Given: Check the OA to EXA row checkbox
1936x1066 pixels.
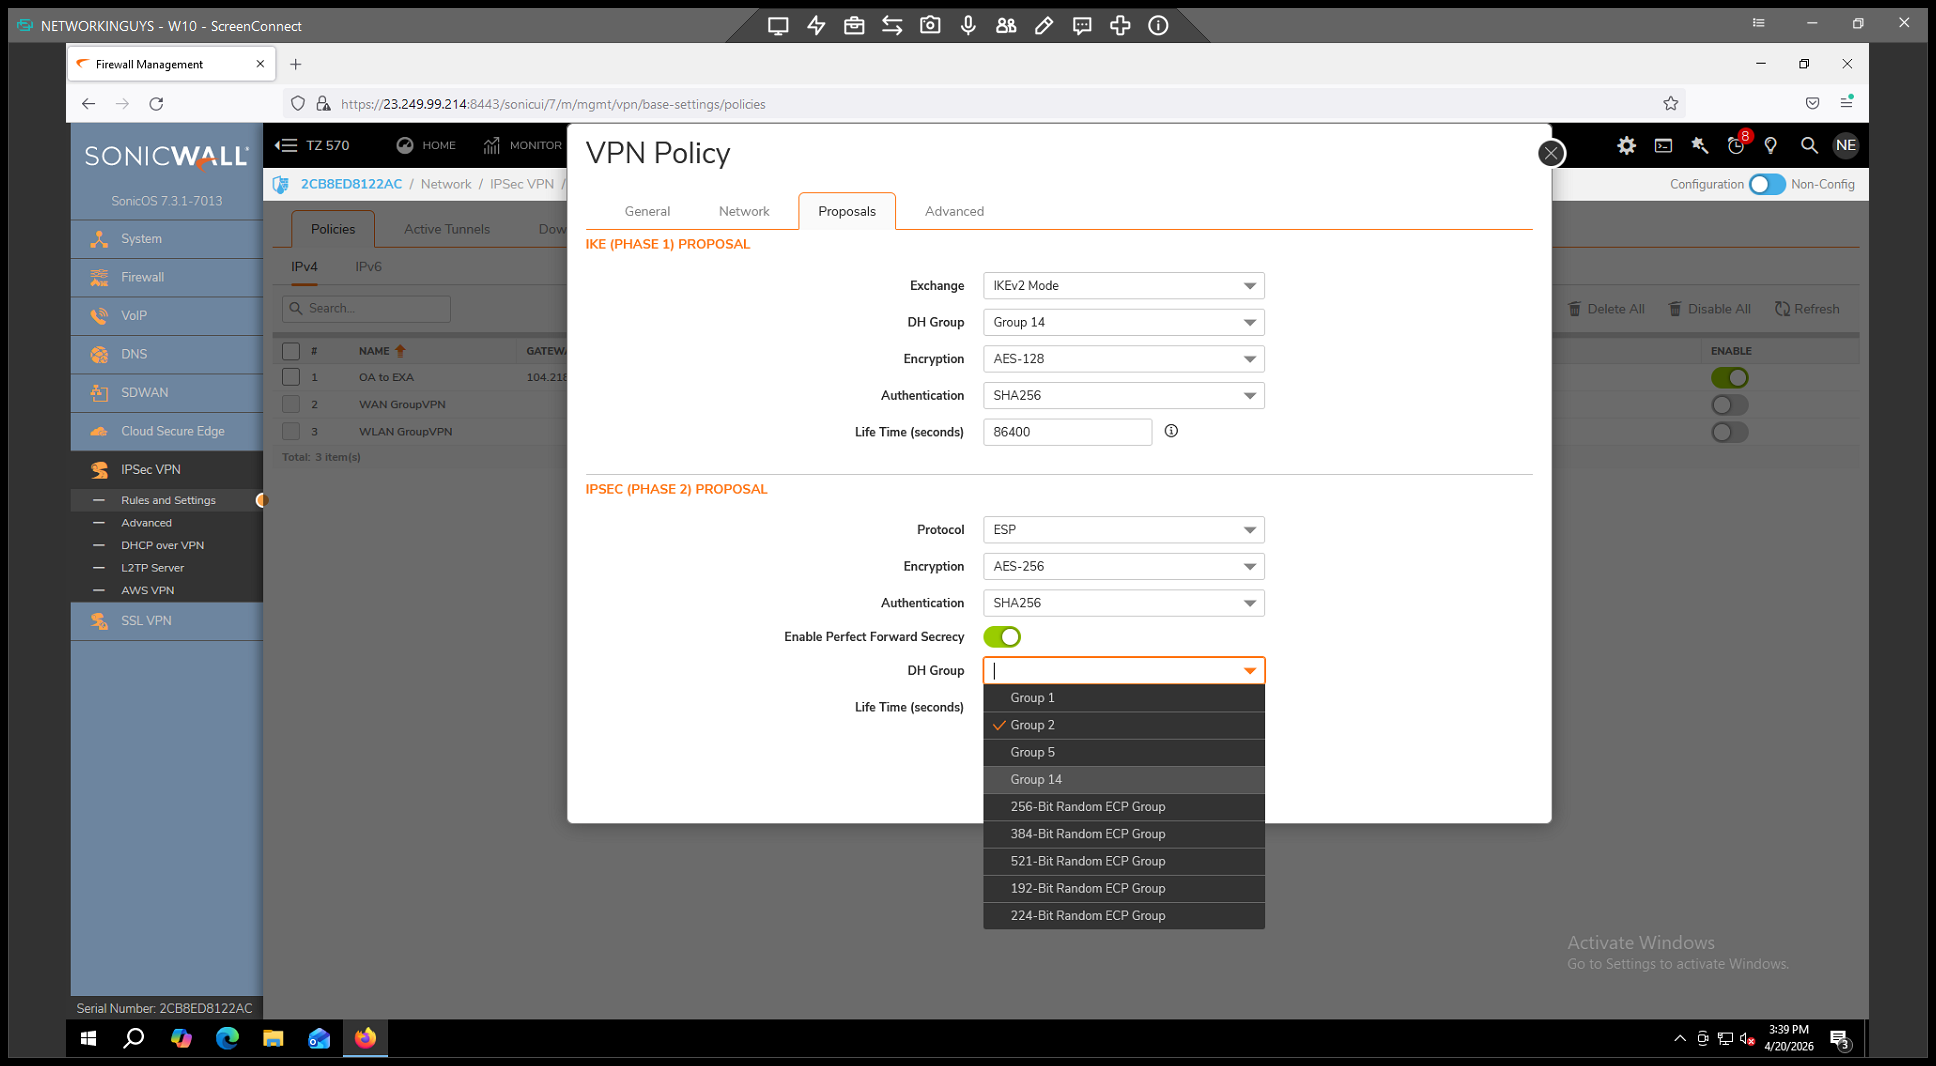Looking at the screenshot, I should click(291, 377).
